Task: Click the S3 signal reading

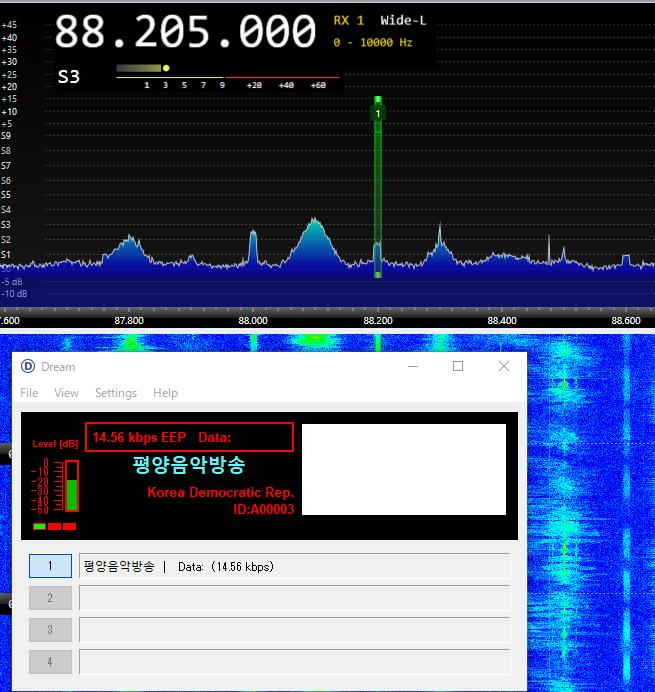Action: (69, 77)
